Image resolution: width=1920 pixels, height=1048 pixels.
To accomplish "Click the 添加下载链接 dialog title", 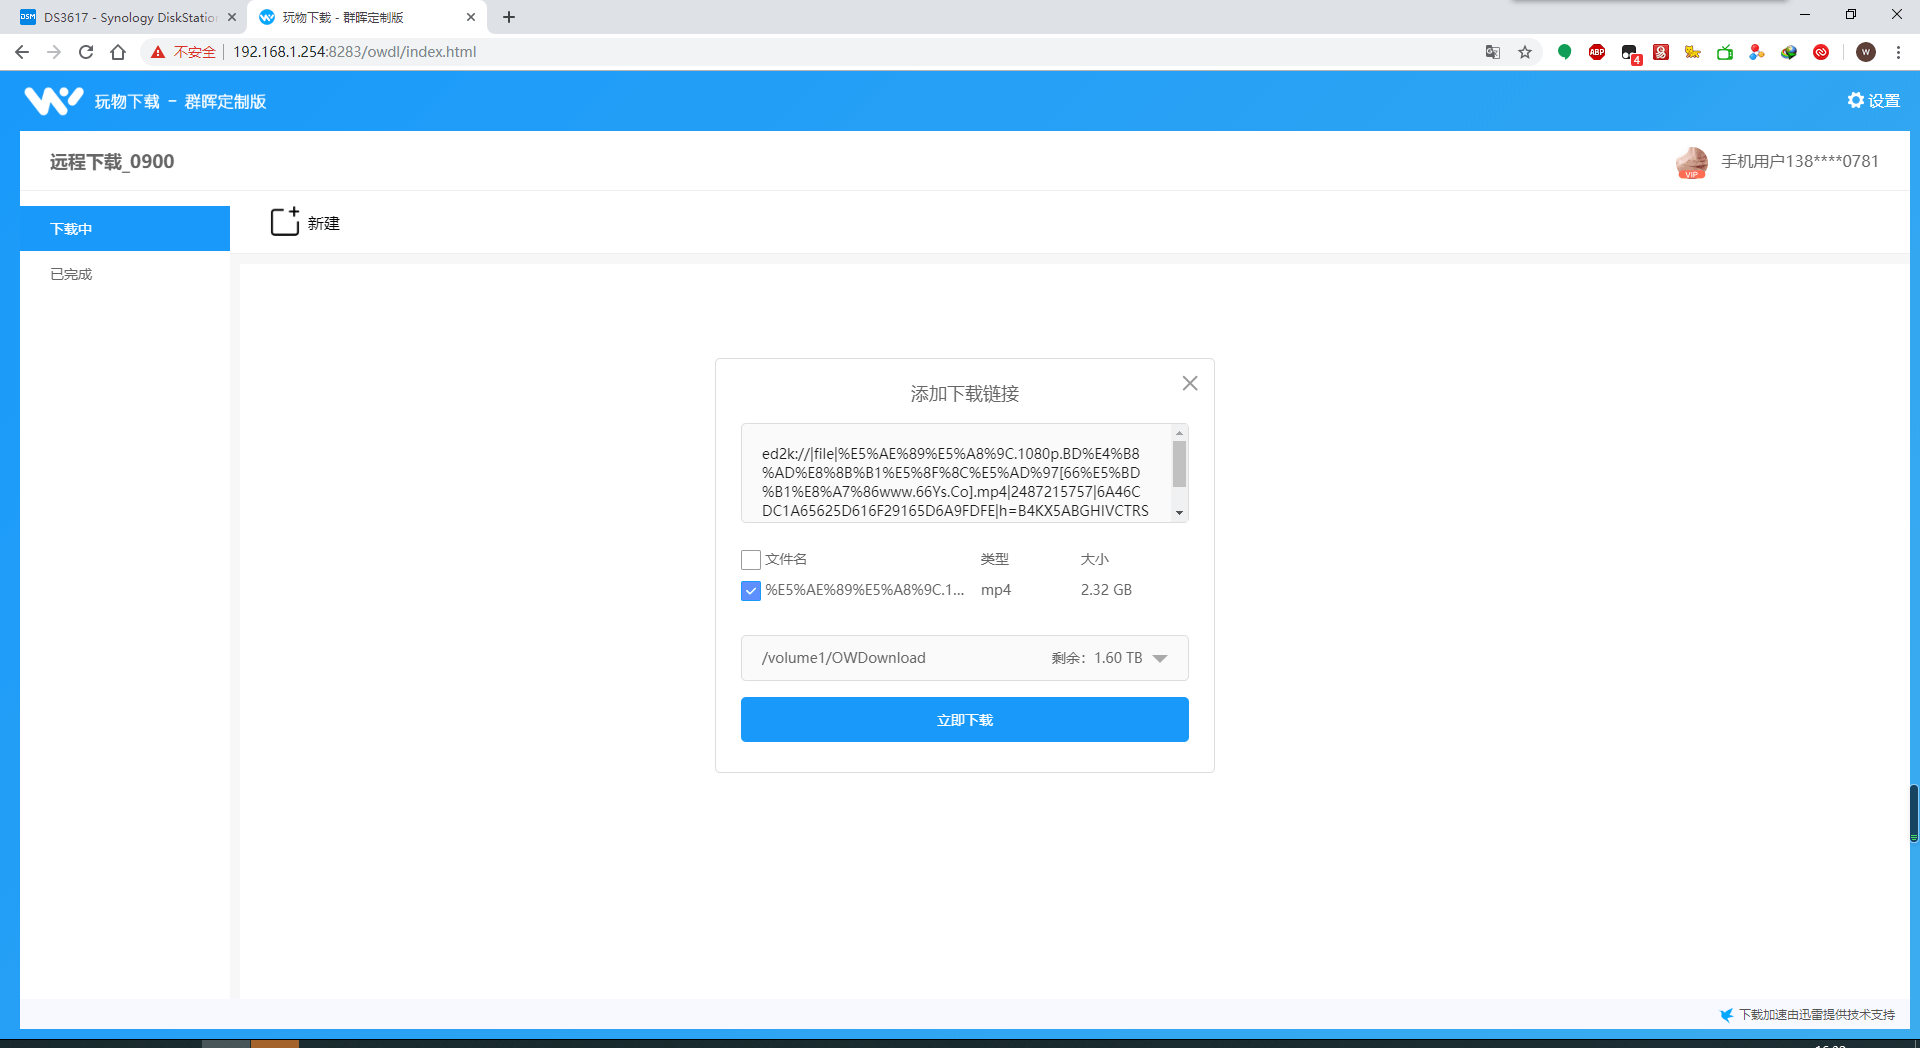I will click(x=965, y=394).
